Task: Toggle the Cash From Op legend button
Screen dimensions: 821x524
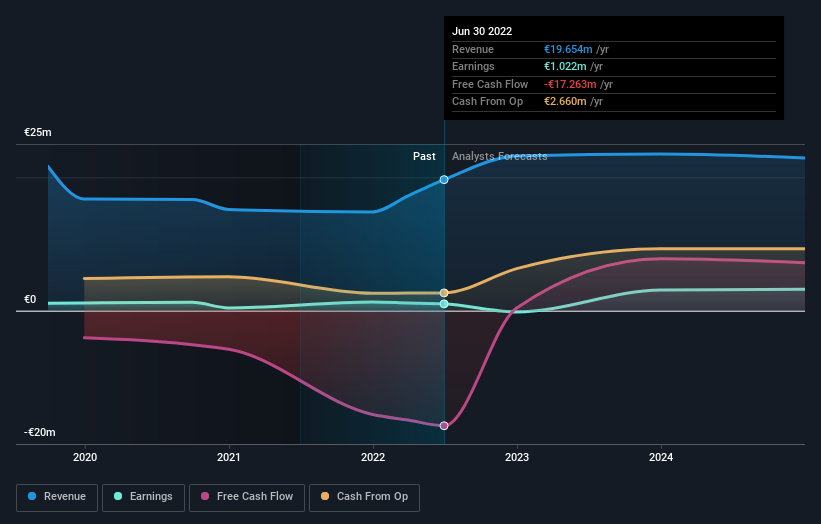Action: [364, 497]
